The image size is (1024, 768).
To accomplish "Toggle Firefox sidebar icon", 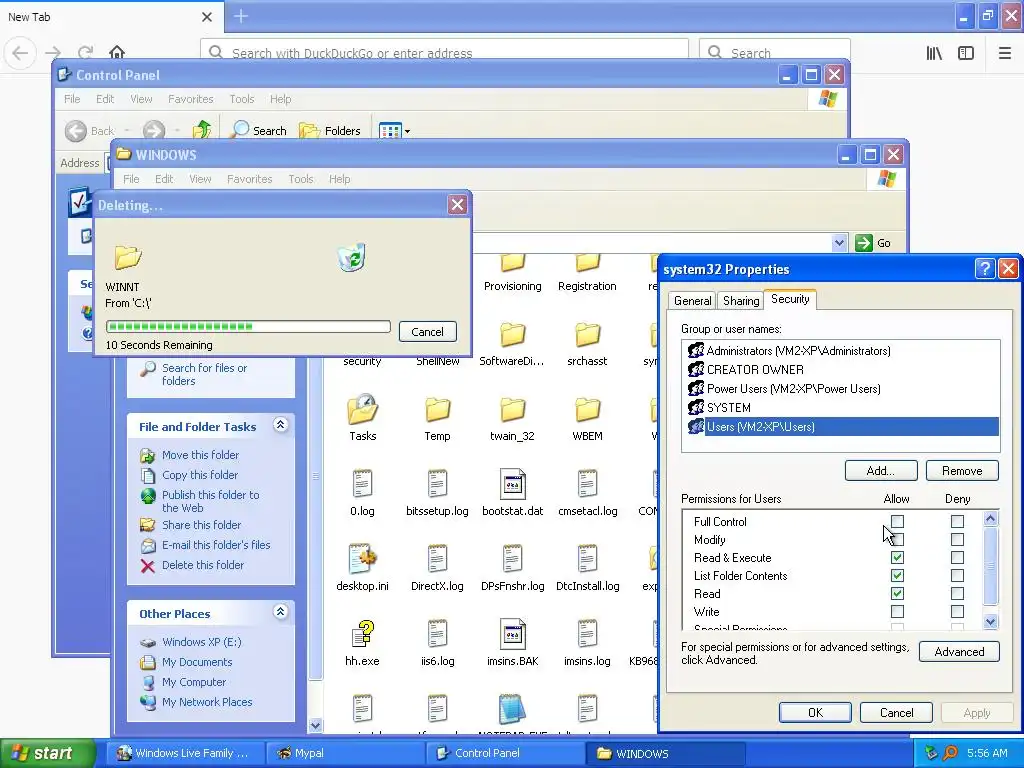I will pos(966,53).
